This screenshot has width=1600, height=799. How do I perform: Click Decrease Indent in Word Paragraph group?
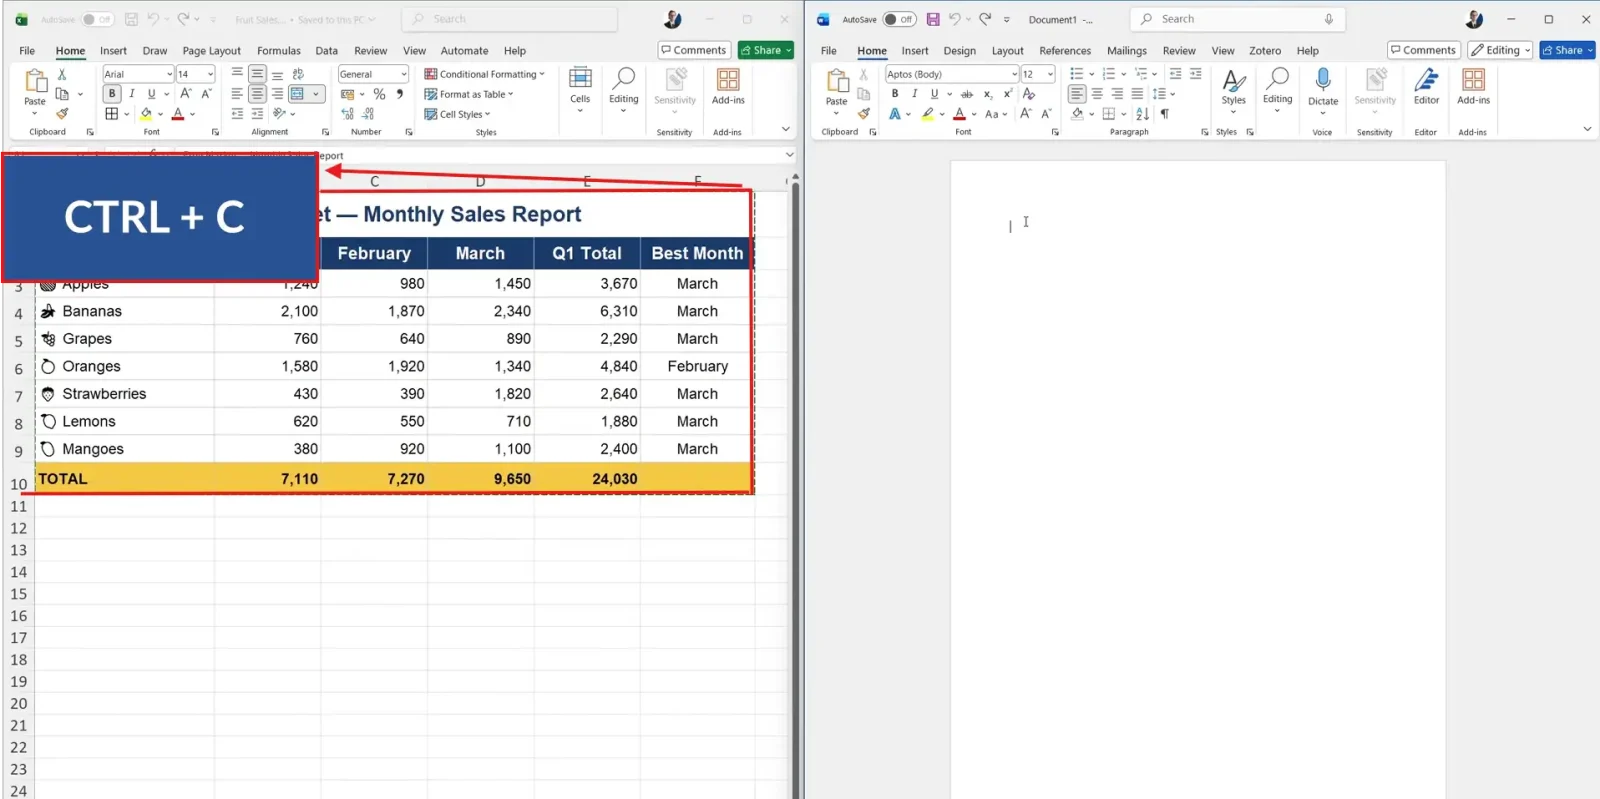pos(1175,74)
